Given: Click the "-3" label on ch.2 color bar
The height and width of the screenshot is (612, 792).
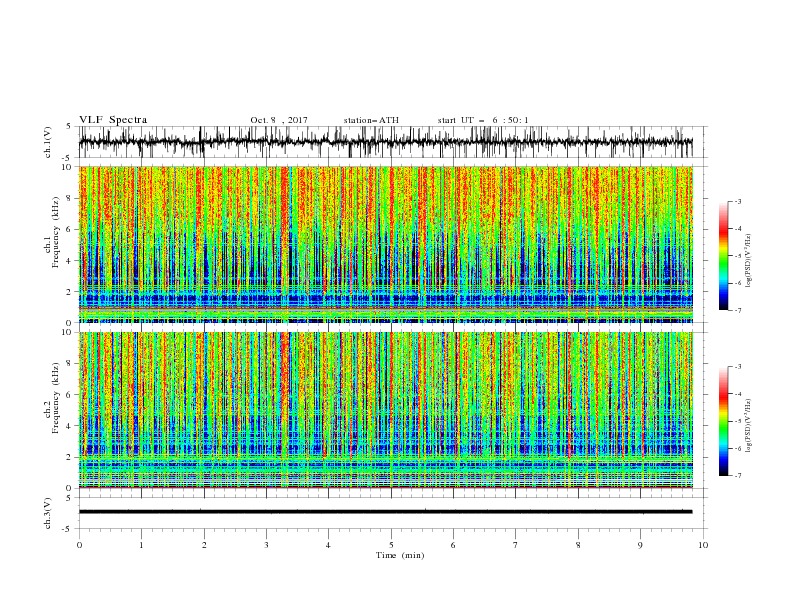Looking at the screenshot, I should [737, 367].
